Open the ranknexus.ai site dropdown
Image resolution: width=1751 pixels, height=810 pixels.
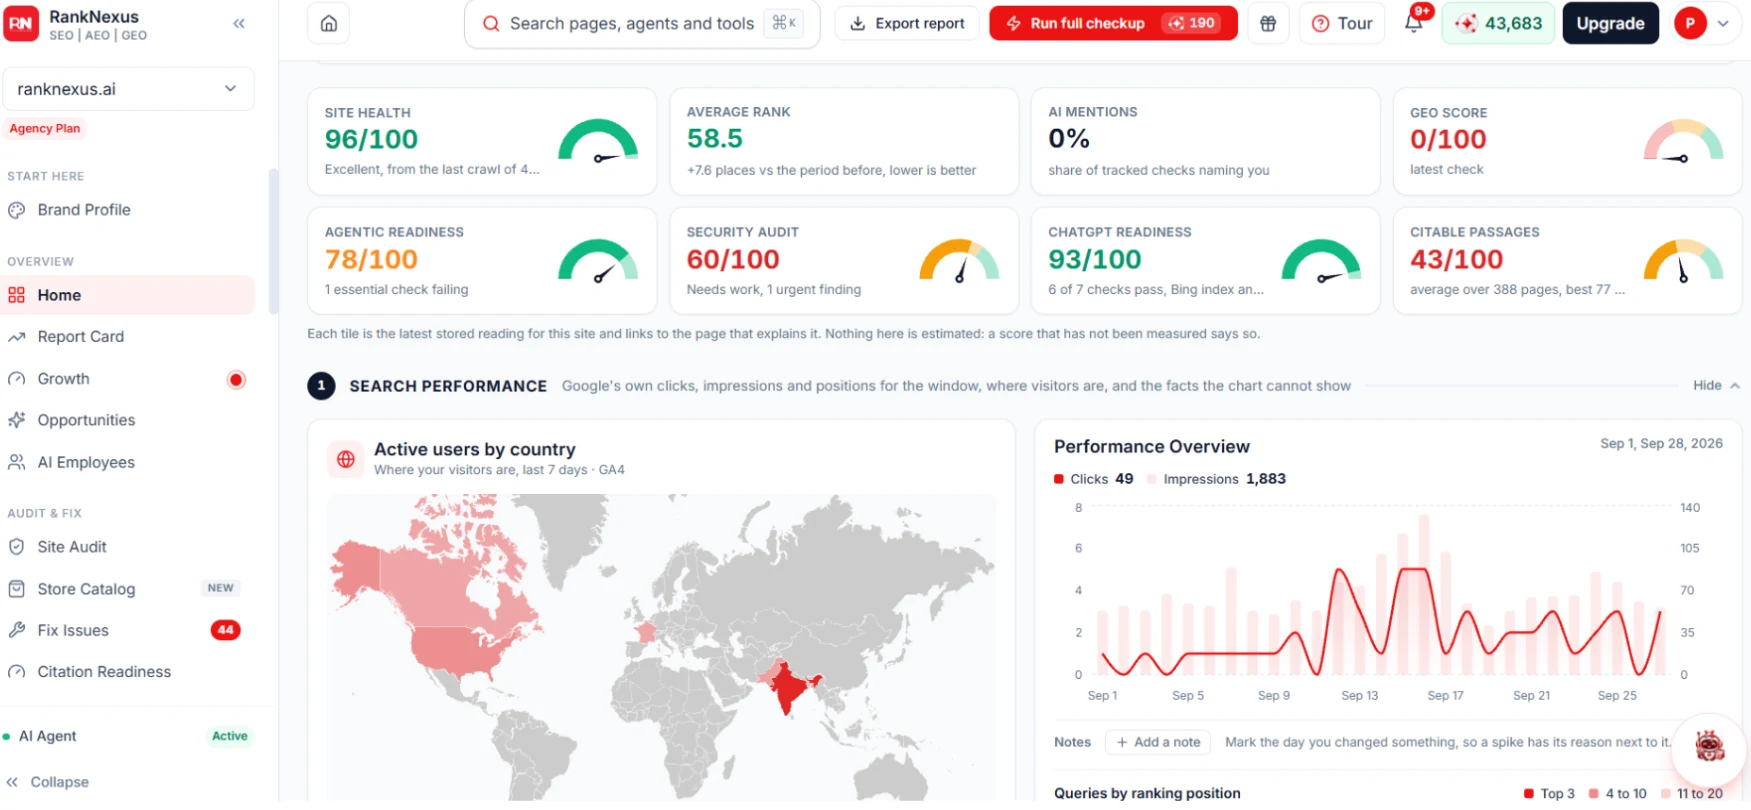[x=128, y=89]
